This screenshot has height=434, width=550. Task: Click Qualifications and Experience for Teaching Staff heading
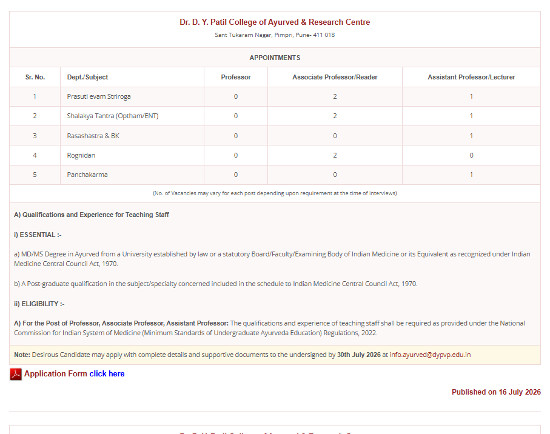(x=92, y=214)
